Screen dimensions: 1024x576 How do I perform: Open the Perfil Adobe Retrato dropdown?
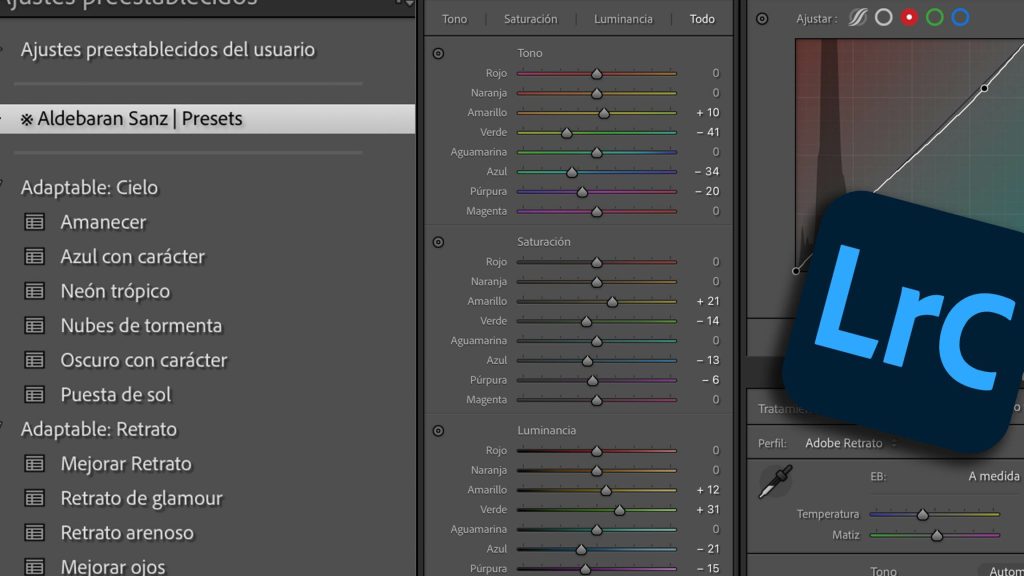click(848, 443)
